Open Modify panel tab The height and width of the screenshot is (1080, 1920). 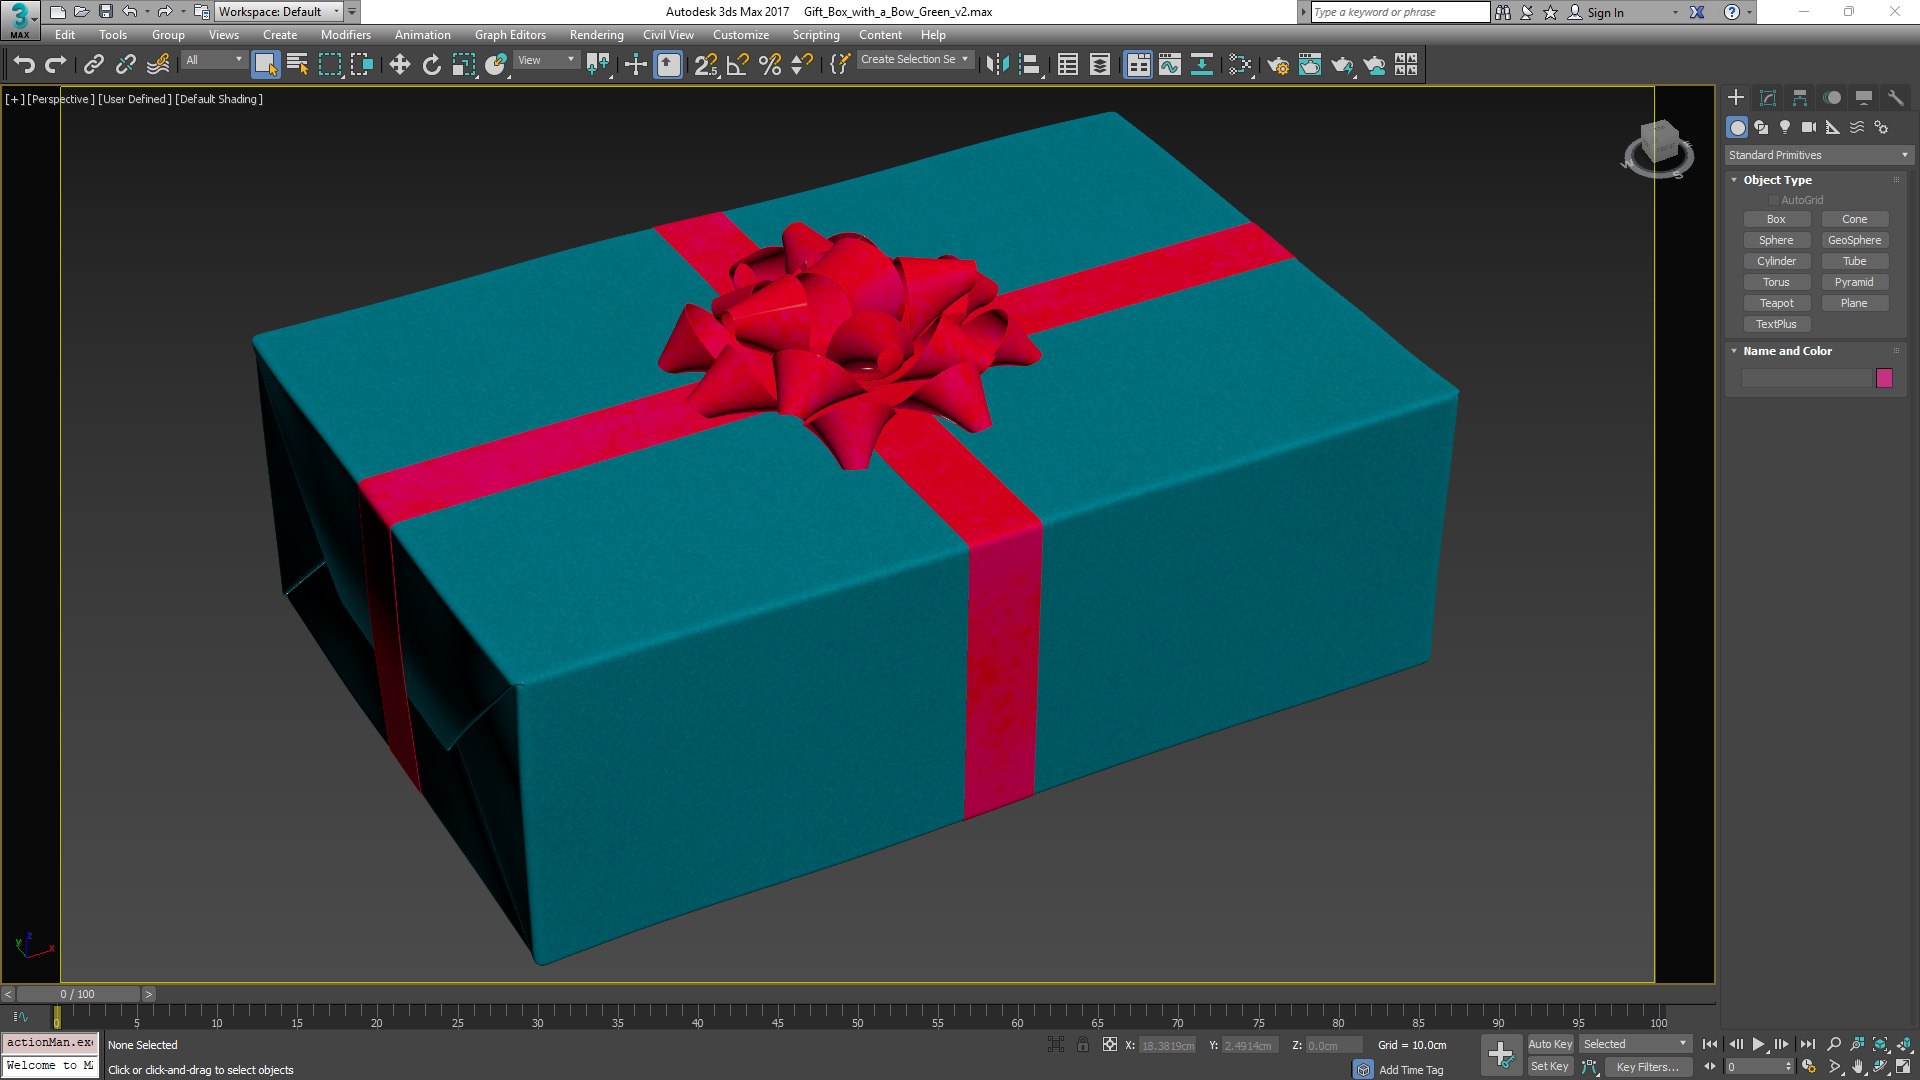tap(1768, 97)
